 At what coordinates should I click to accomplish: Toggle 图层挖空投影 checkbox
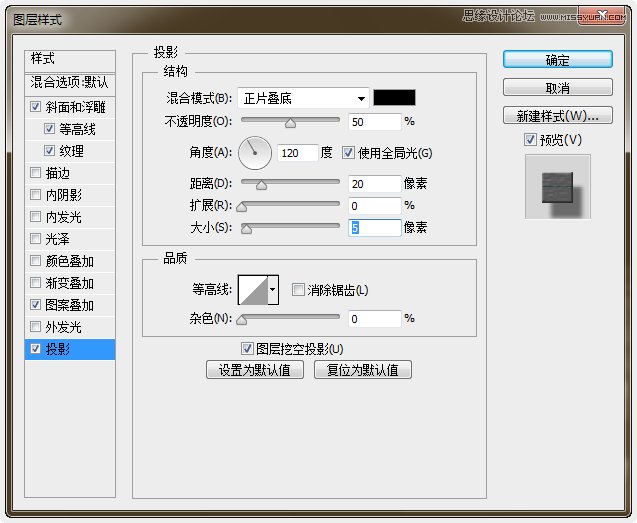[247, 348]
